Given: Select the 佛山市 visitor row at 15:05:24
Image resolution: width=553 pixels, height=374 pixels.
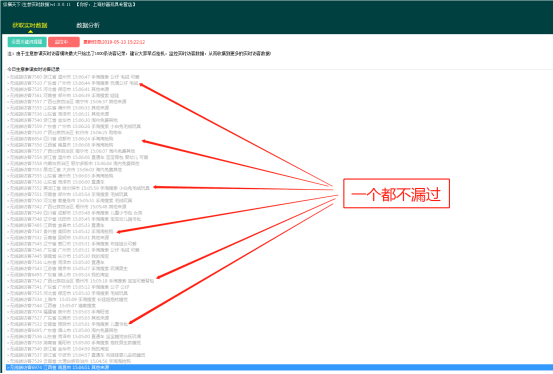Looking at the screenshot, I should tap(58, 275).
